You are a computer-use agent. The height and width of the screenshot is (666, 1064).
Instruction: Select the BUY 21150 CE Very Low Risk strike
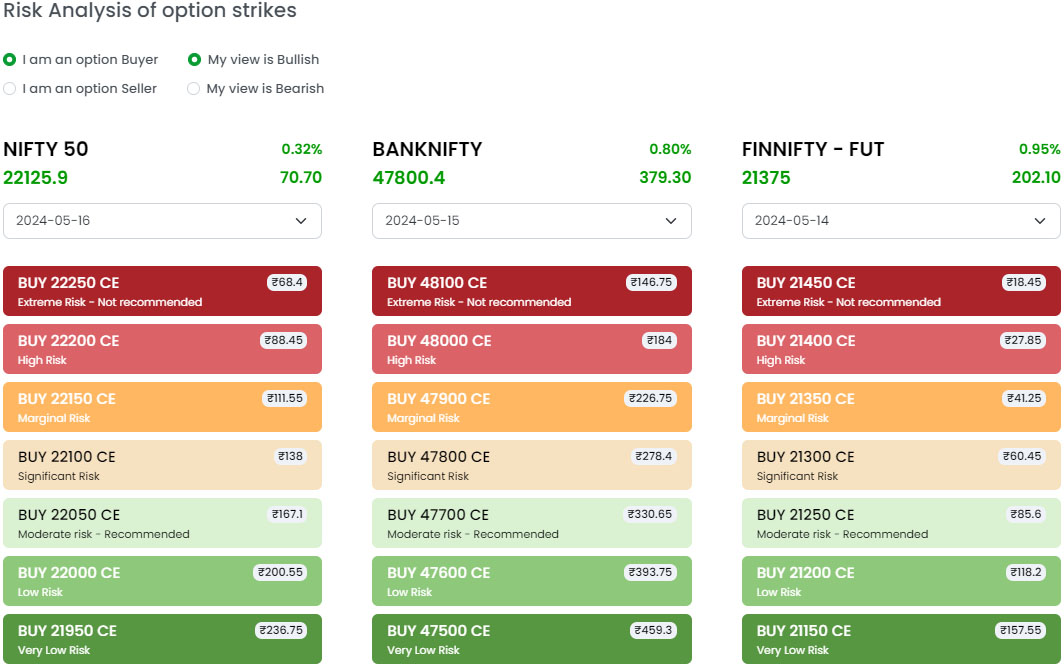pyautogui.click(x=900, y=638)
